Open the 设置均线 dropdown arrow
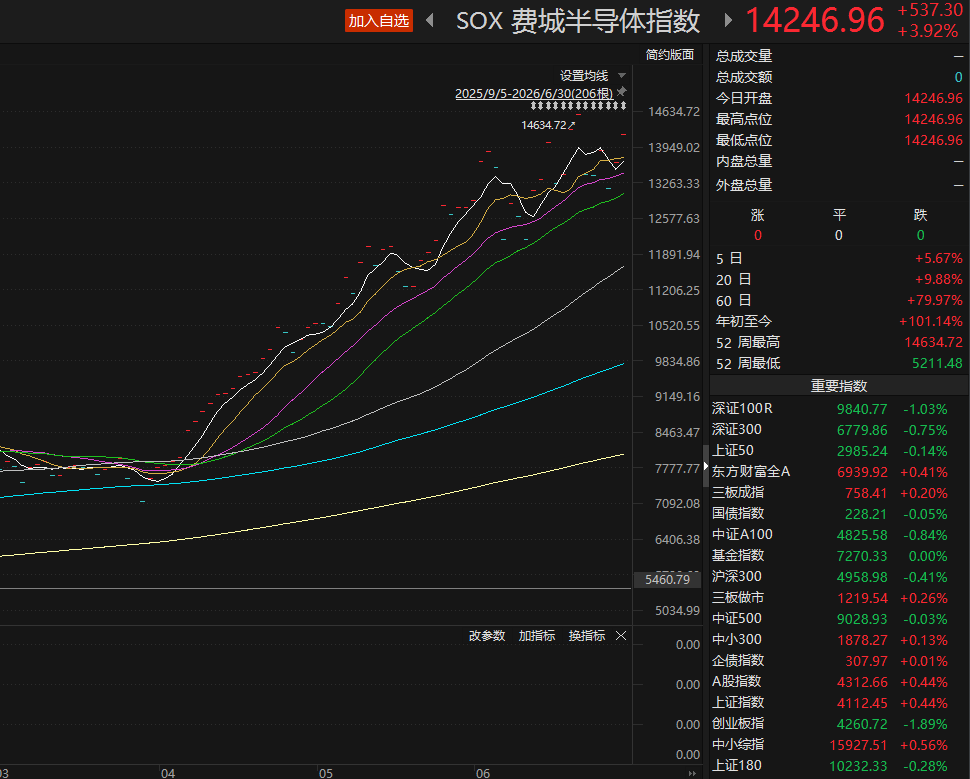Image resolution: width=970 pixels, height=779 pixels. [622, 75]
